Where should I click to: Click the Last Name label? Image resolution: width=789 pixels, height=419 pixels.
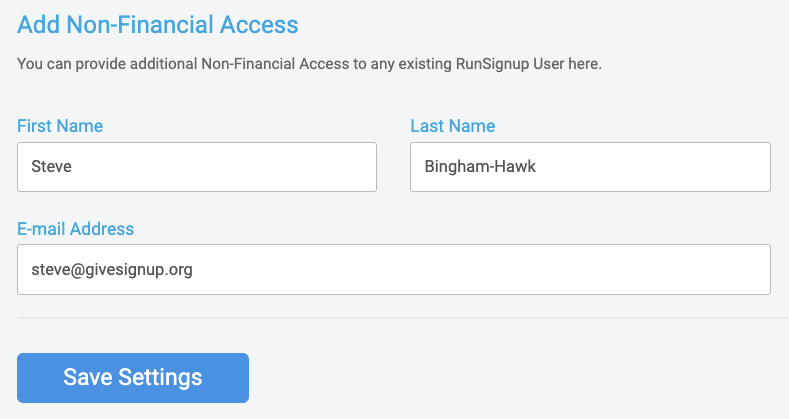click(452, 126)
